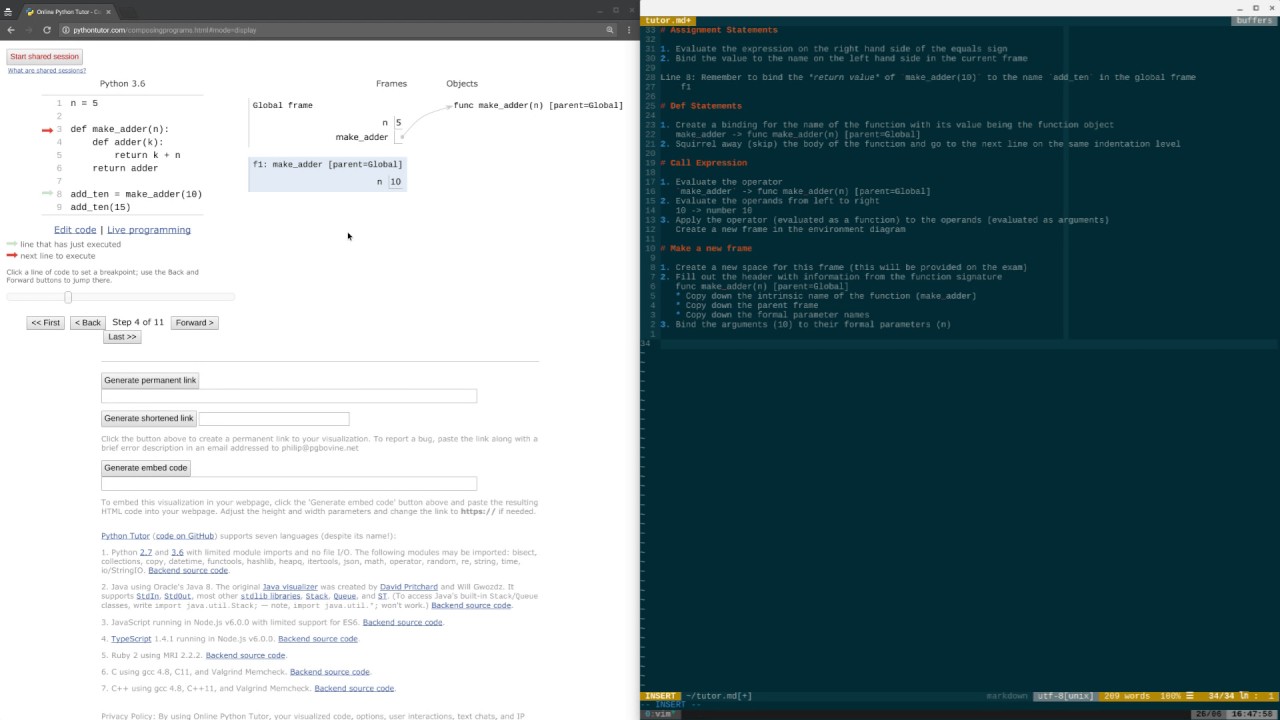Click Generate embed code button

click(x=146, y=468)
